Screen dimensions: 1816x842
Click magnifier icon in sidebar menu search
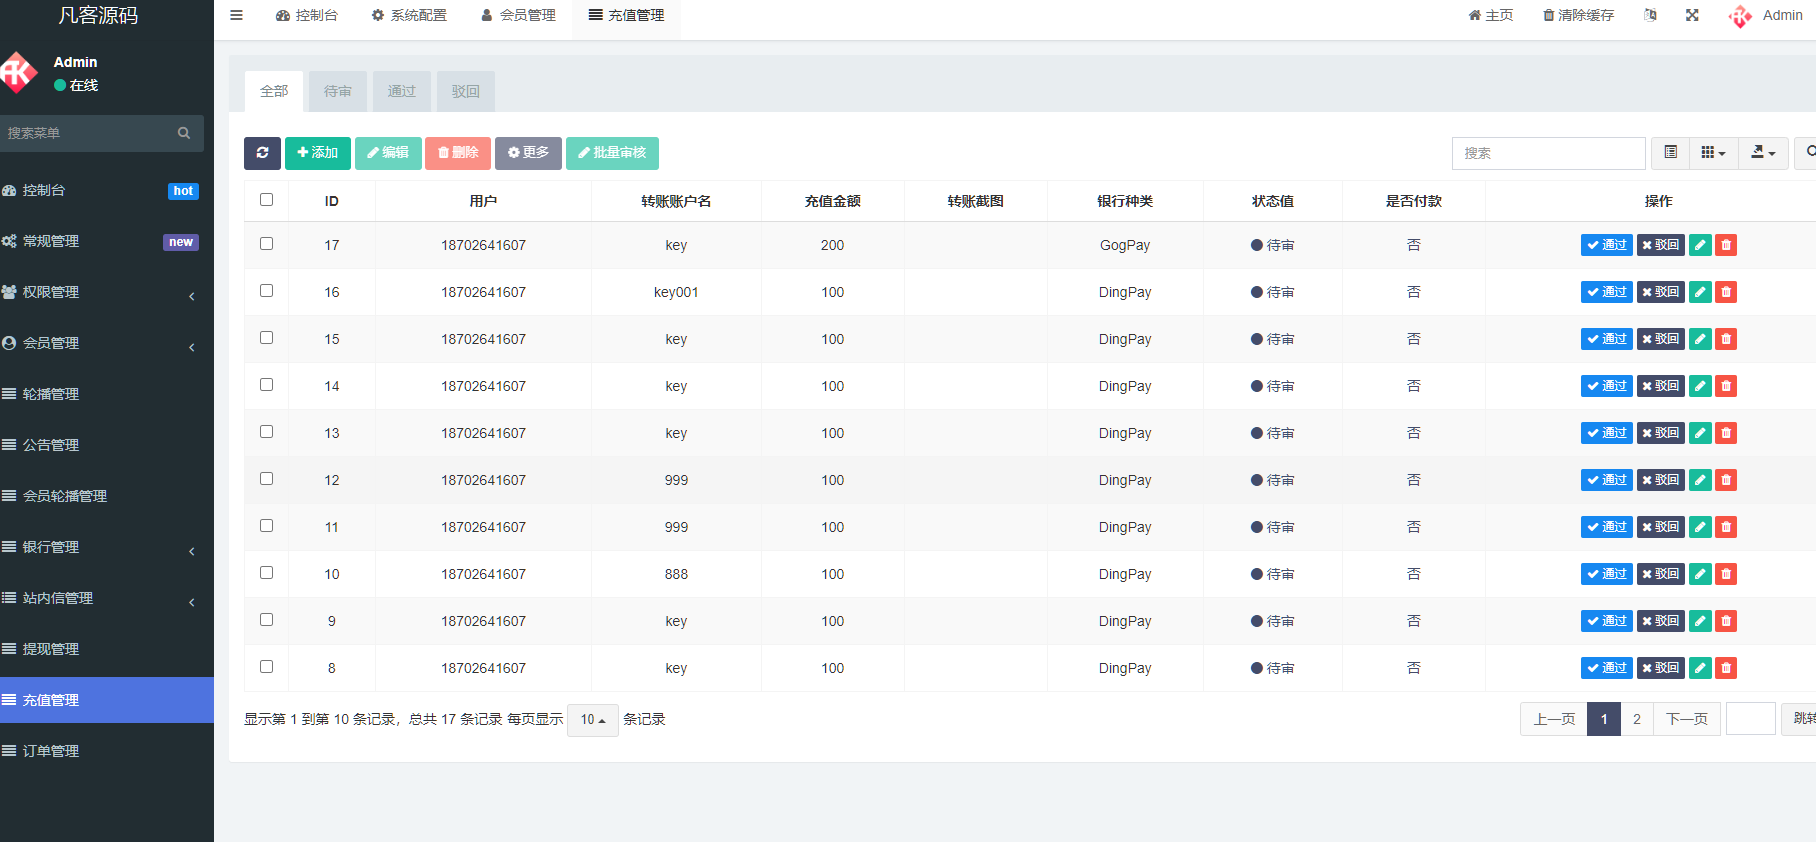184,133
